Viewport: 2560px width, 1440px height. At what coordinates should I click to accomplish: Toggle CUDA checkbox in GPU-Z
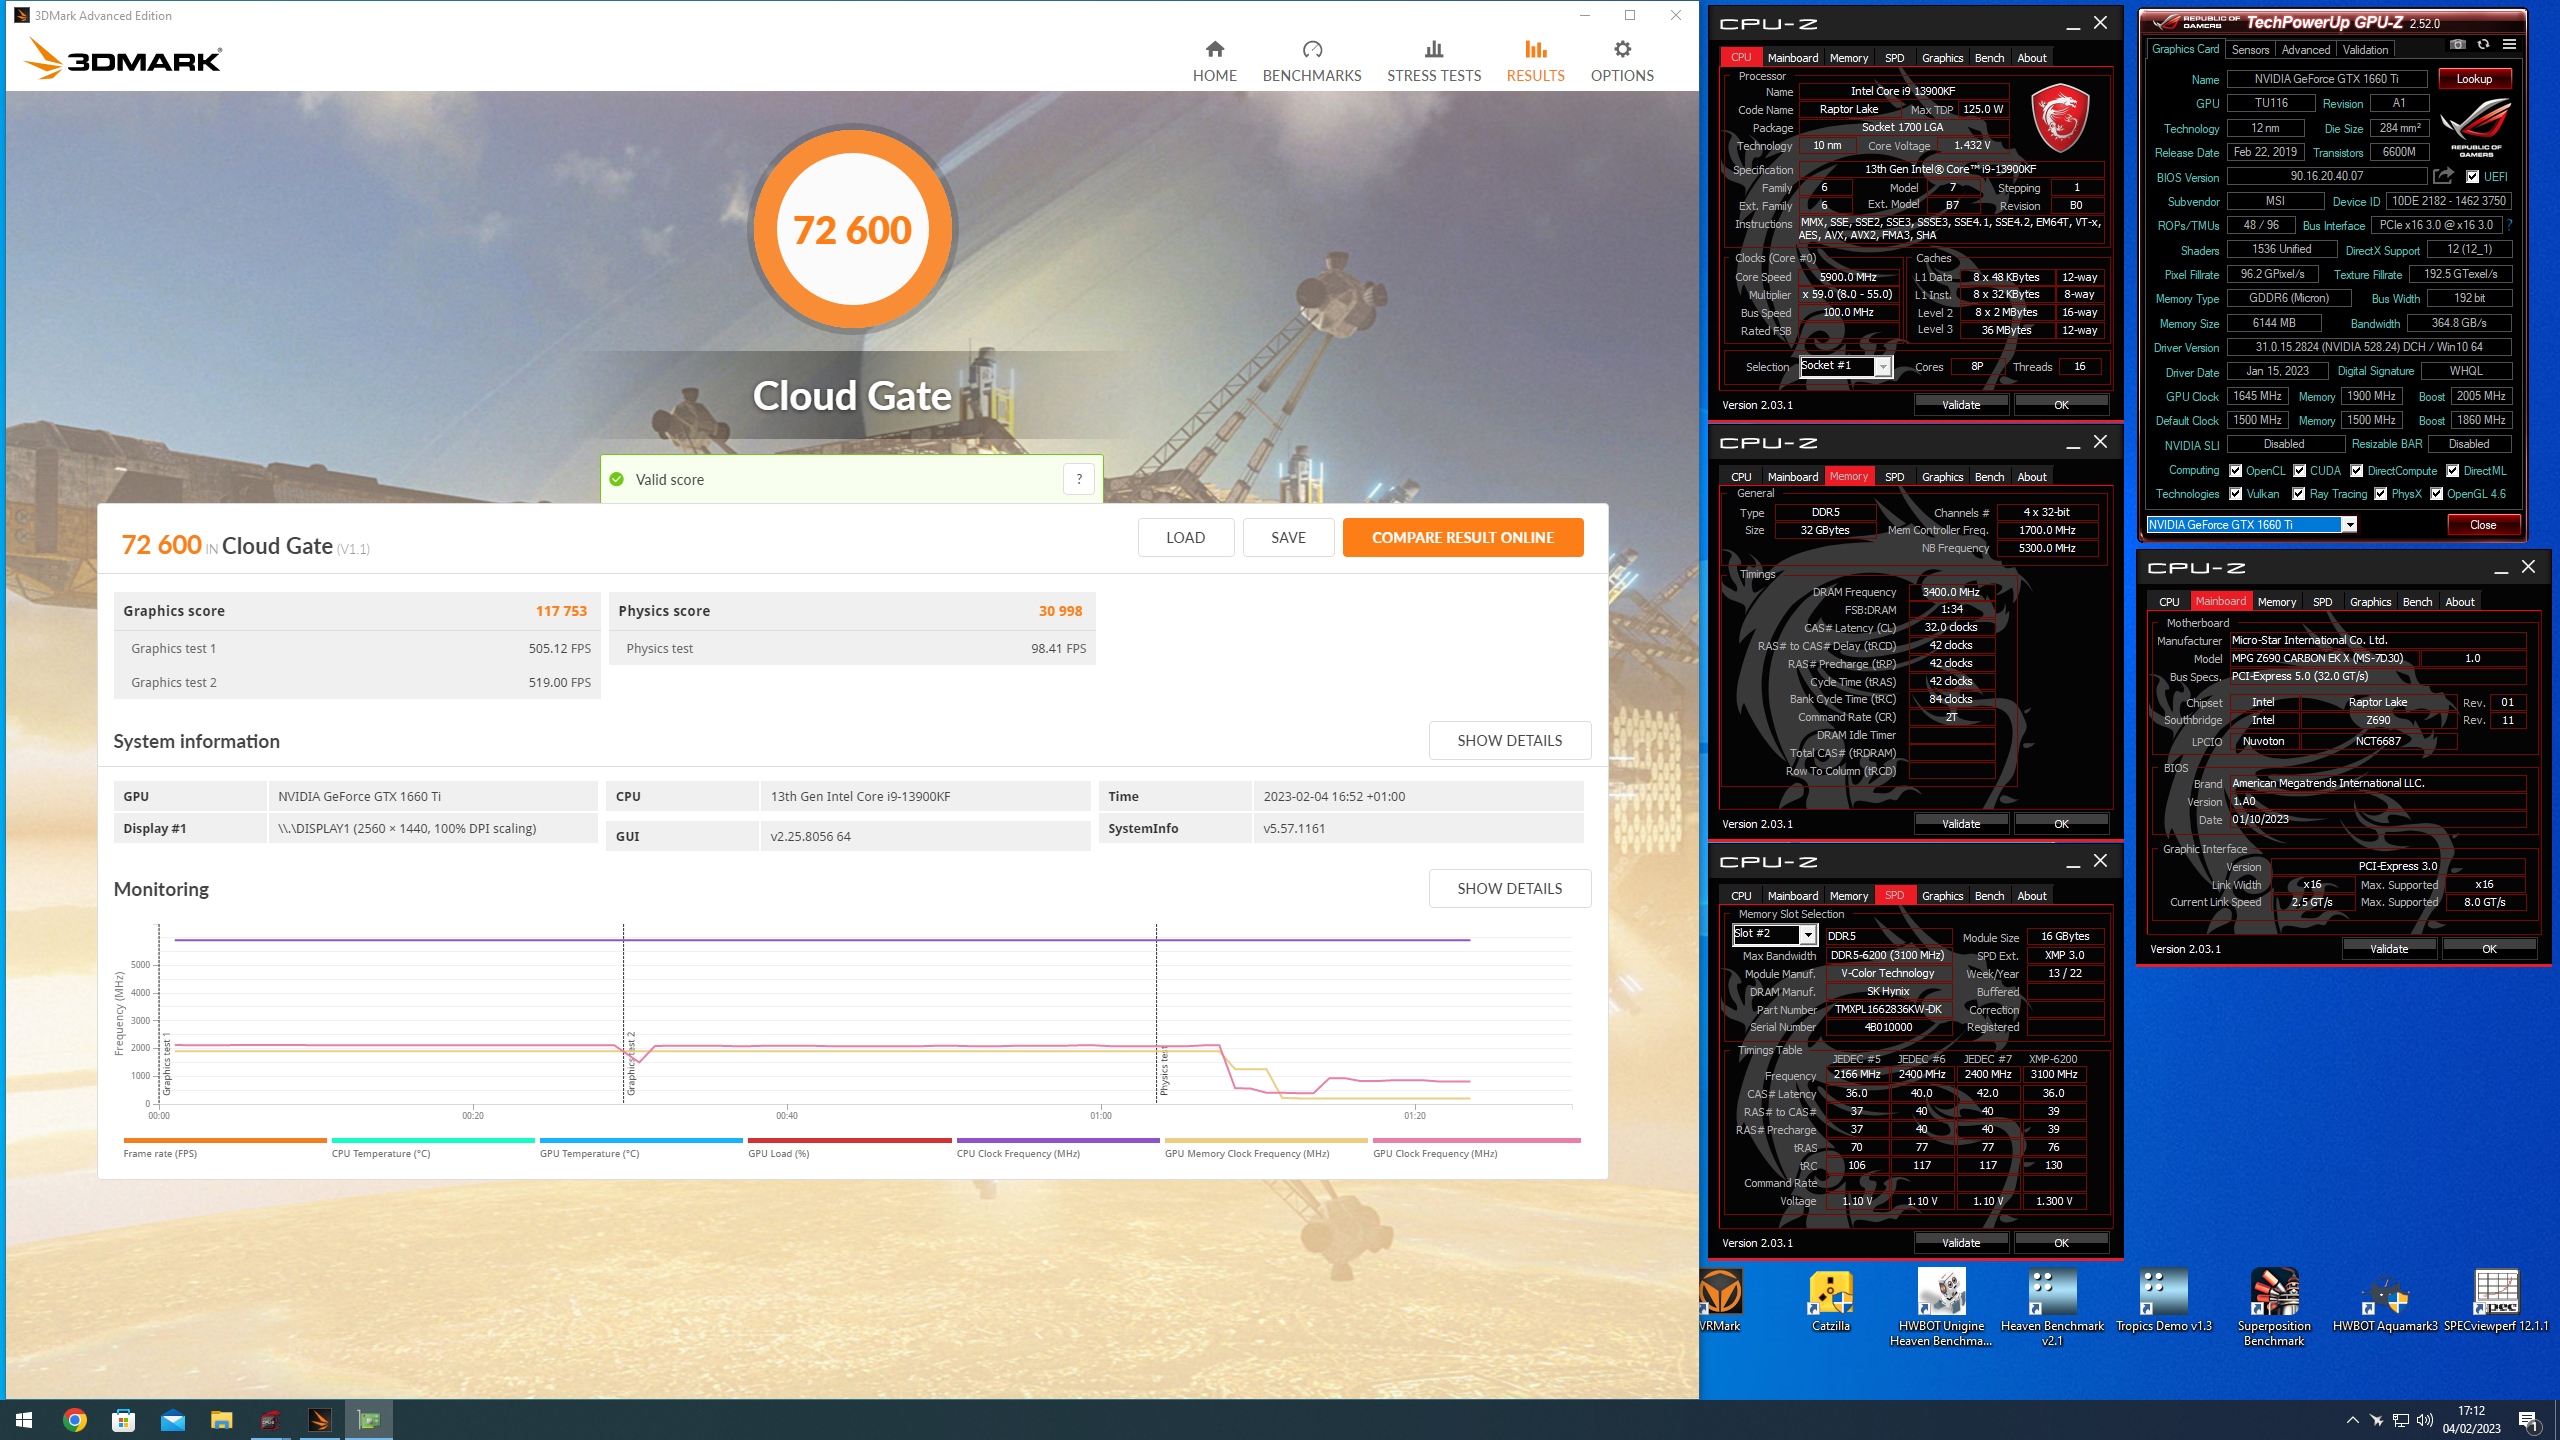(2299, 471)
